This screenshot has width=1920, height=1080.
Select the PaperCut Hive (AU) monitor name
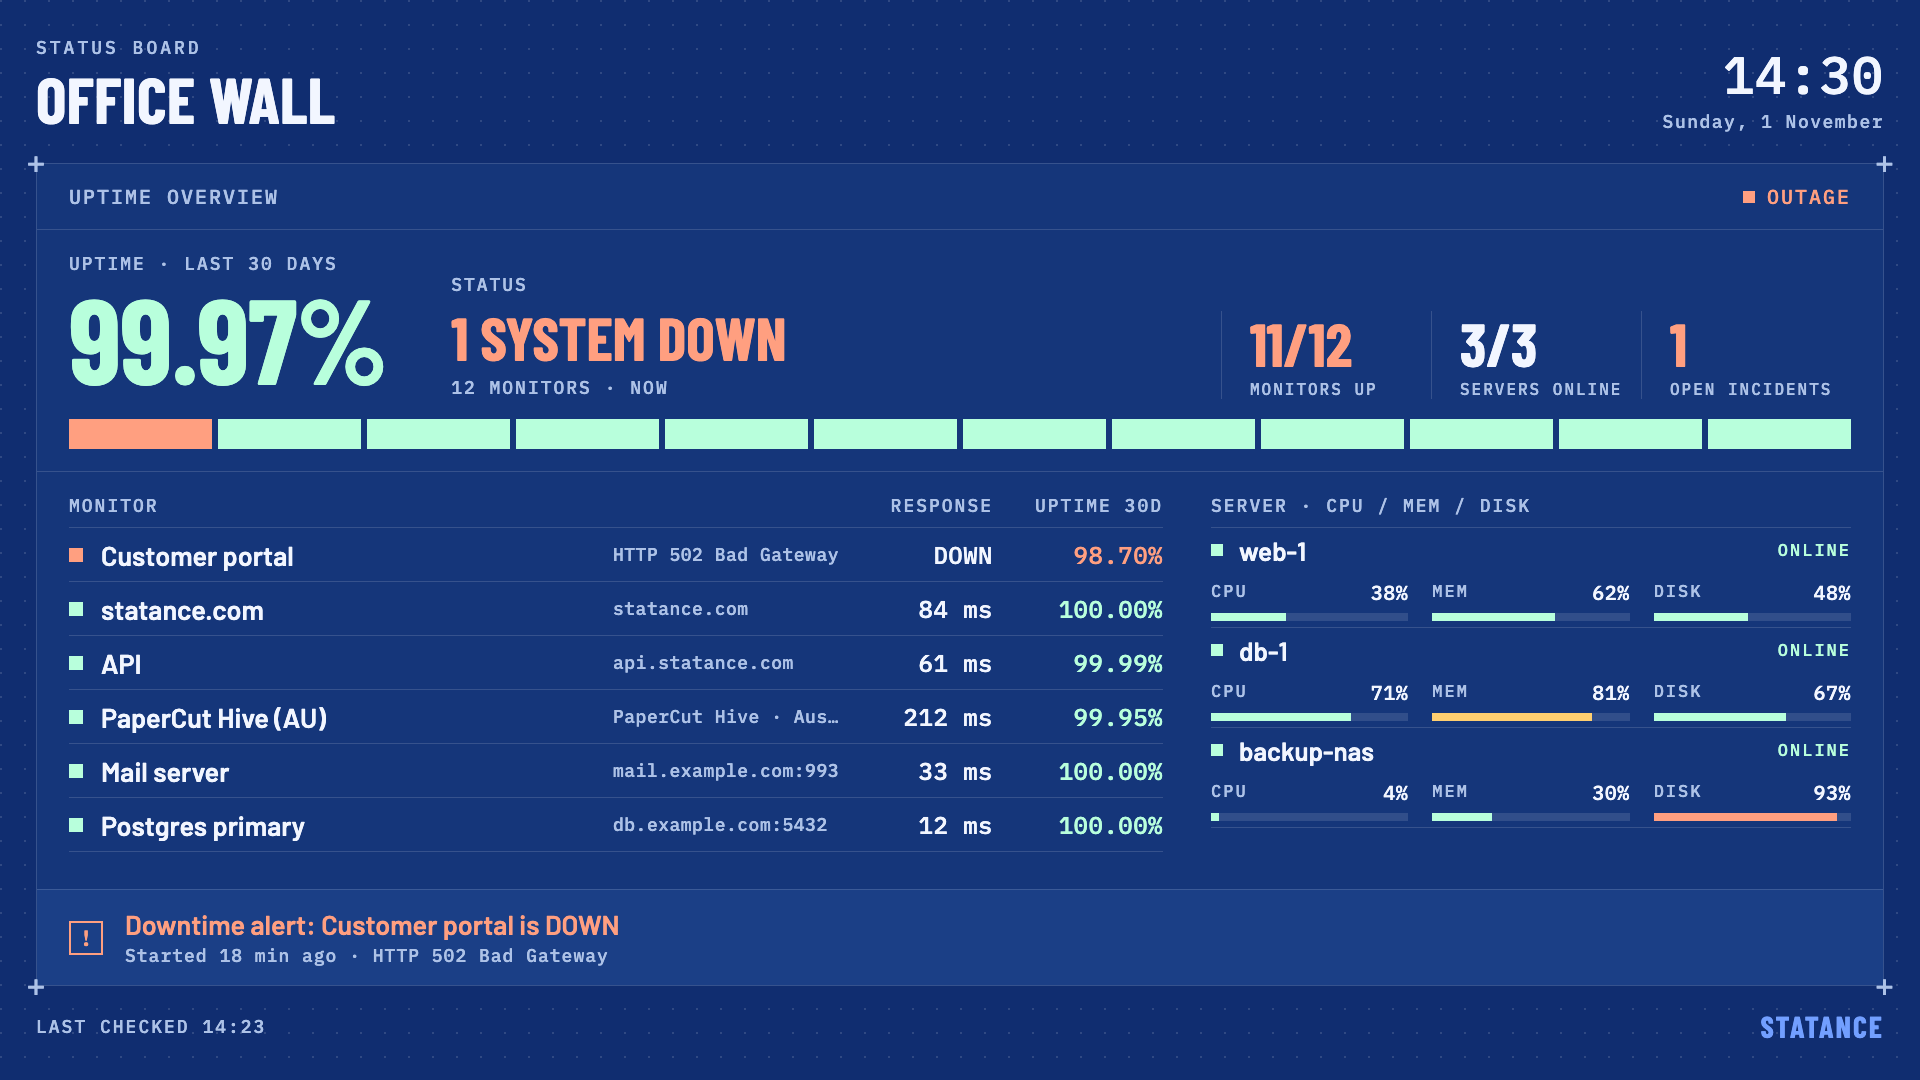[x=214, y=719]
